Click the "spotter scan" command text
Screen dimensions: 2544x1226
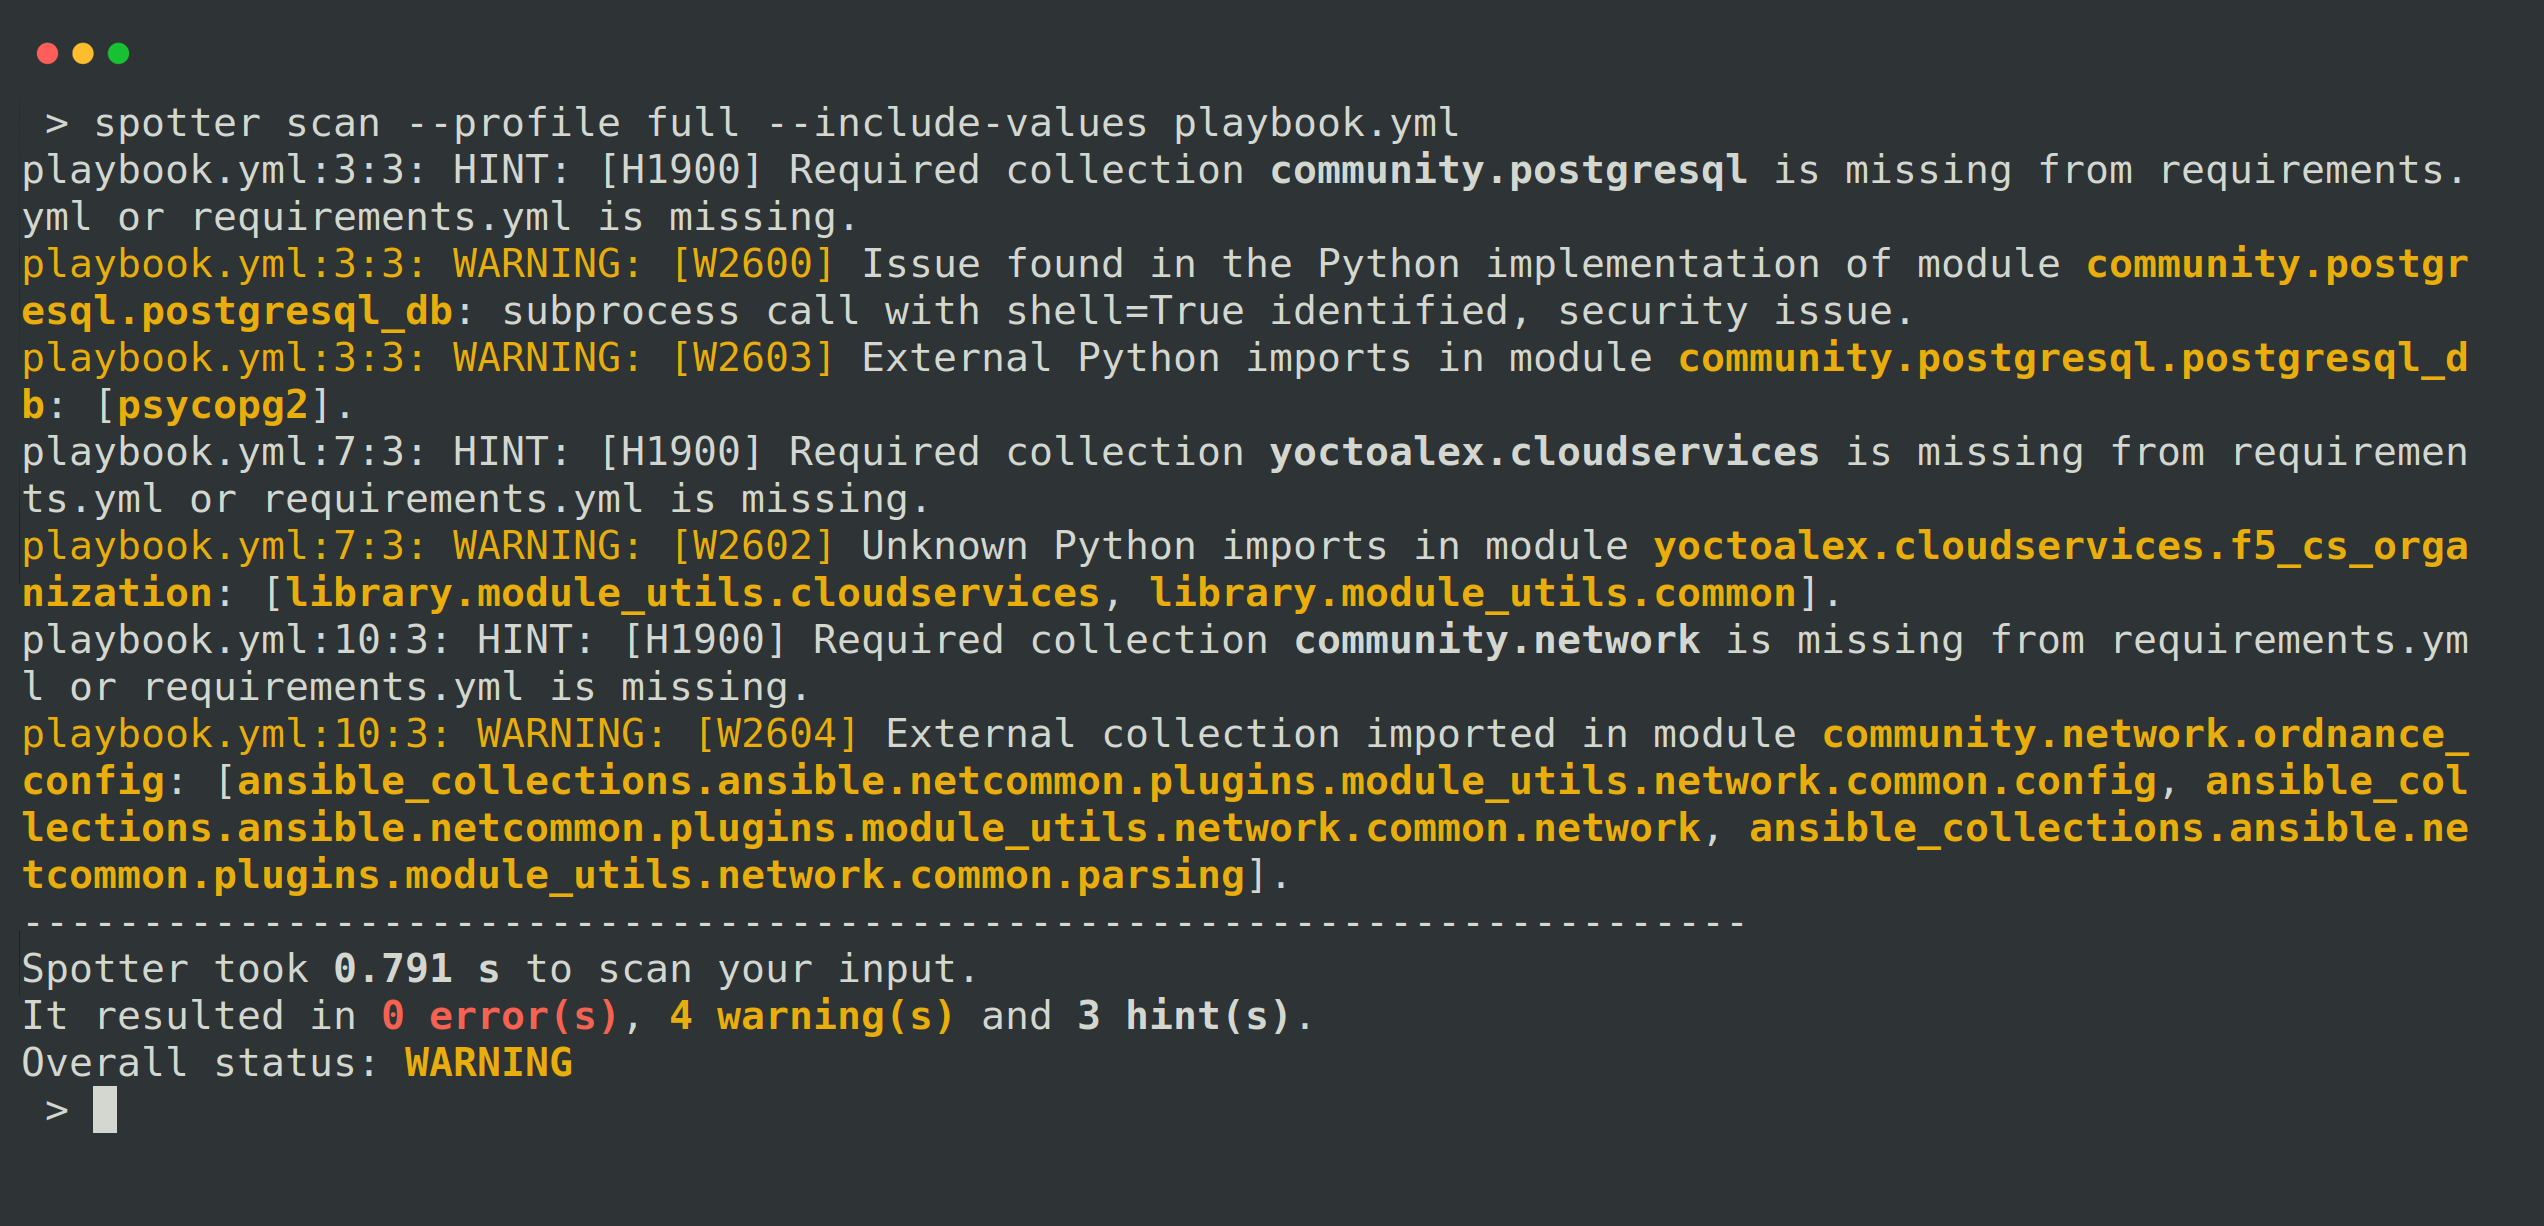point(237,123)
